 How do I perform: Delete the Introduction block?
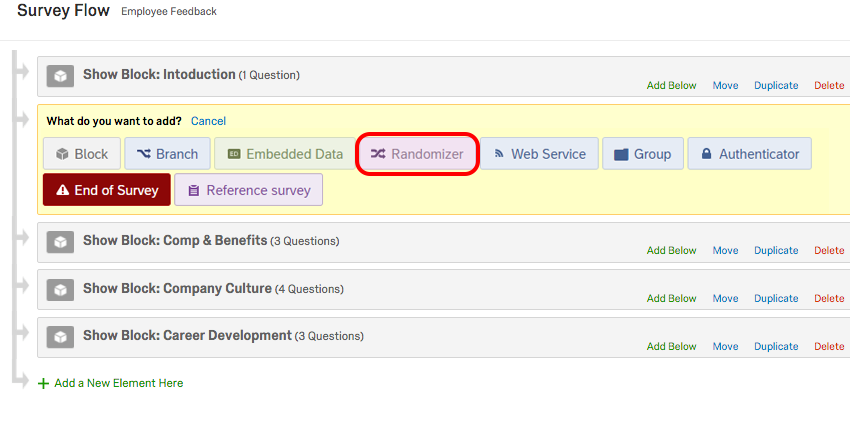[x=828, y=86]
